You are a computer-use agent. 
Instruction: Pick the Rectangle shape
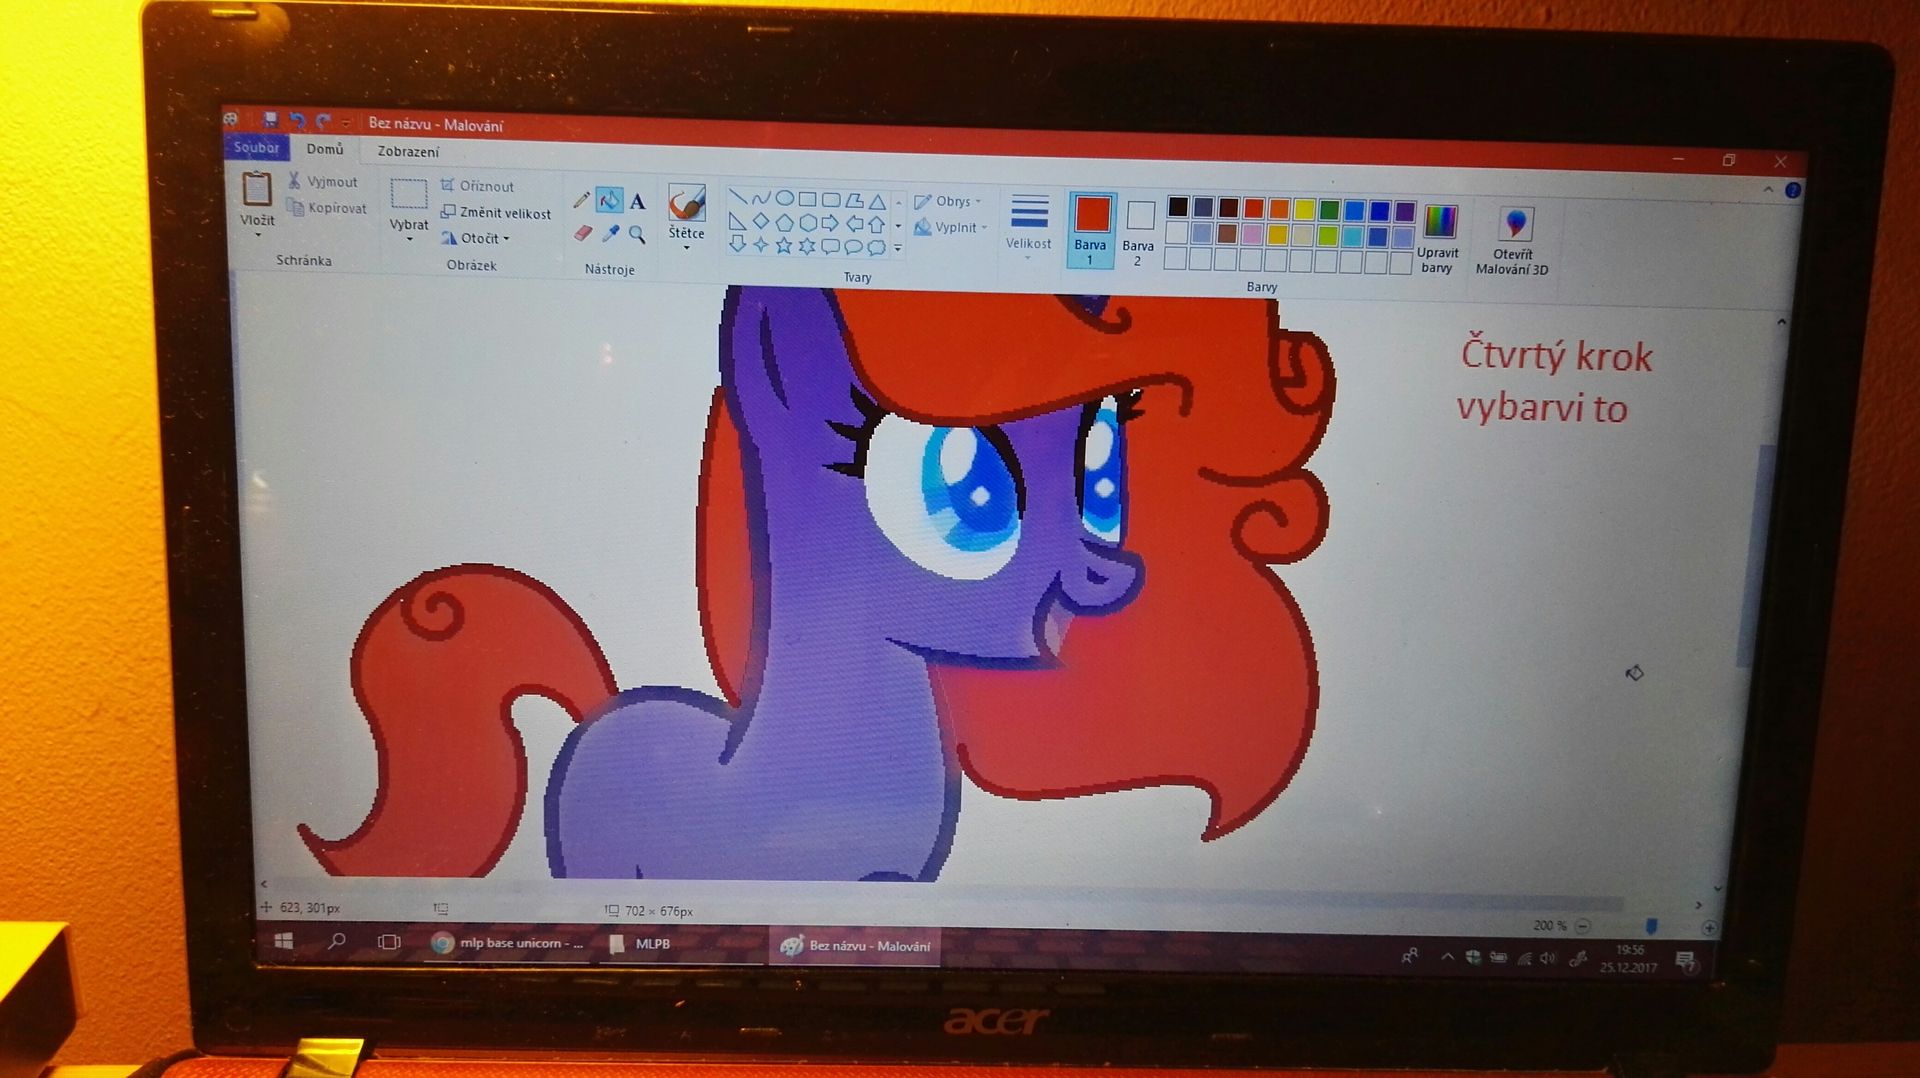tap(807, 199)
